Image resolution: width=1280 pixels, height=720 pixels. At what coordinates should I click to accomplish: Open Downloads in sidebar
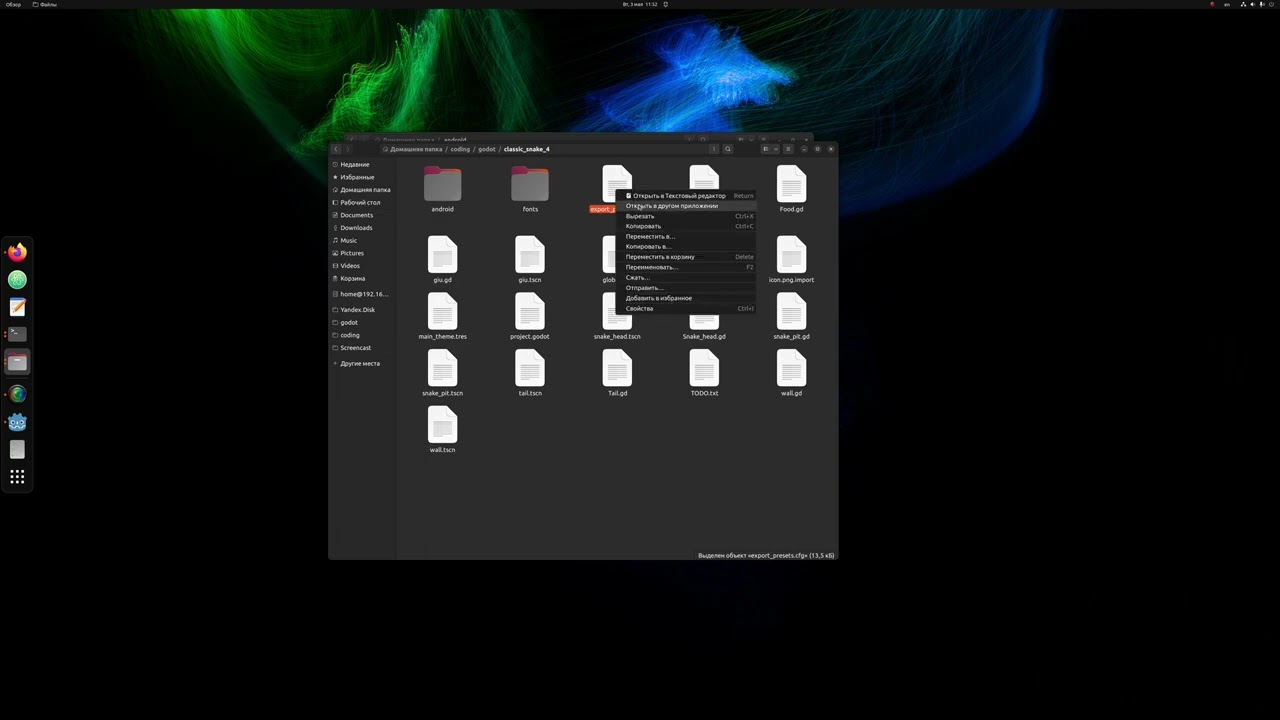pyautogui.click(x=362, y=228)
